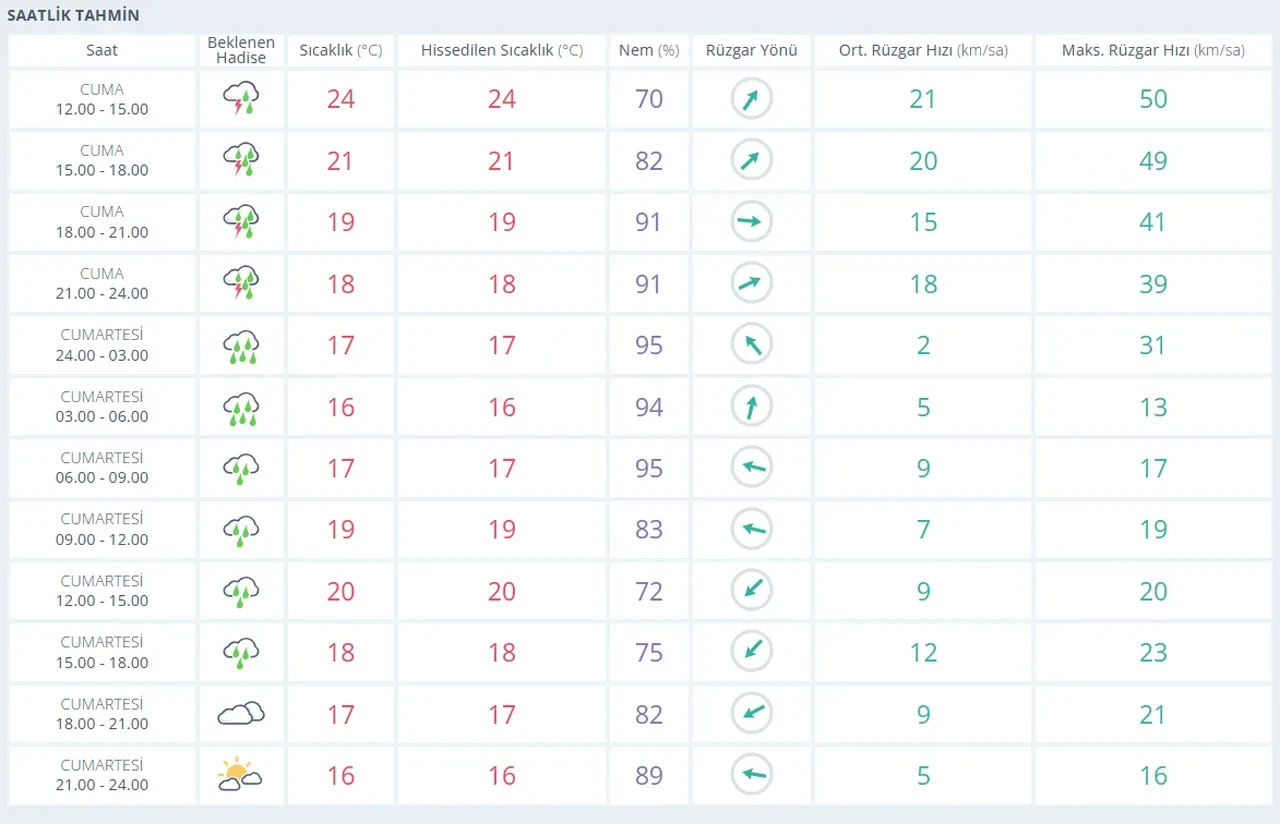Click the Sıcaklık (°C) column header
This screenshot has width=1280, height=824.
[341, 50]
